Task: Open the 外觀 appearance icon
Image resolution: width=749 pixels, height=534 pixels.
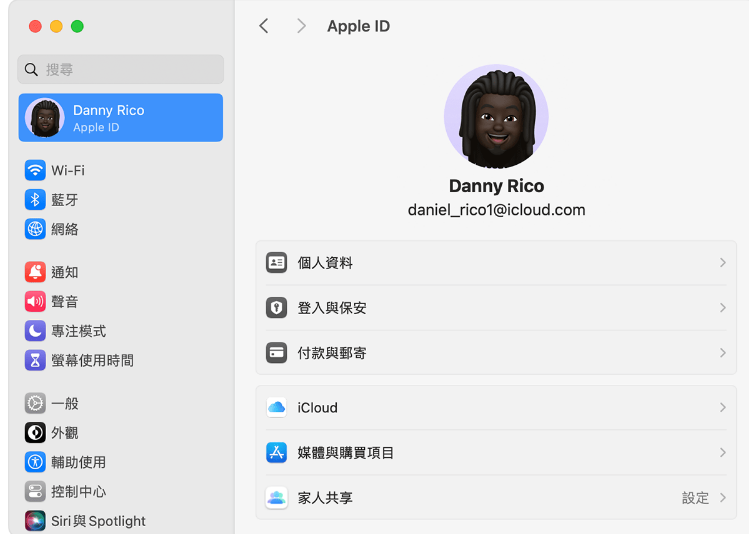Action: [35, 433]
